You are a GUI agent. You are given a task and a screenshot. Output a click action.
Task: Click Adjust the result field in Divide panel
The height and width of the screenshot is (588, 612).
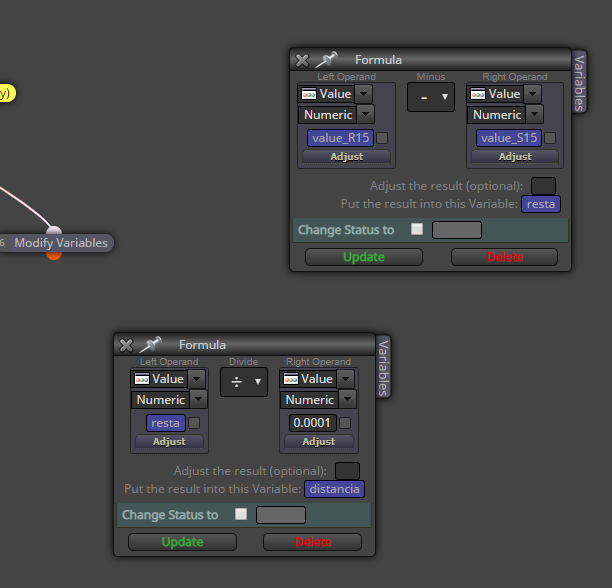[347, 471]
